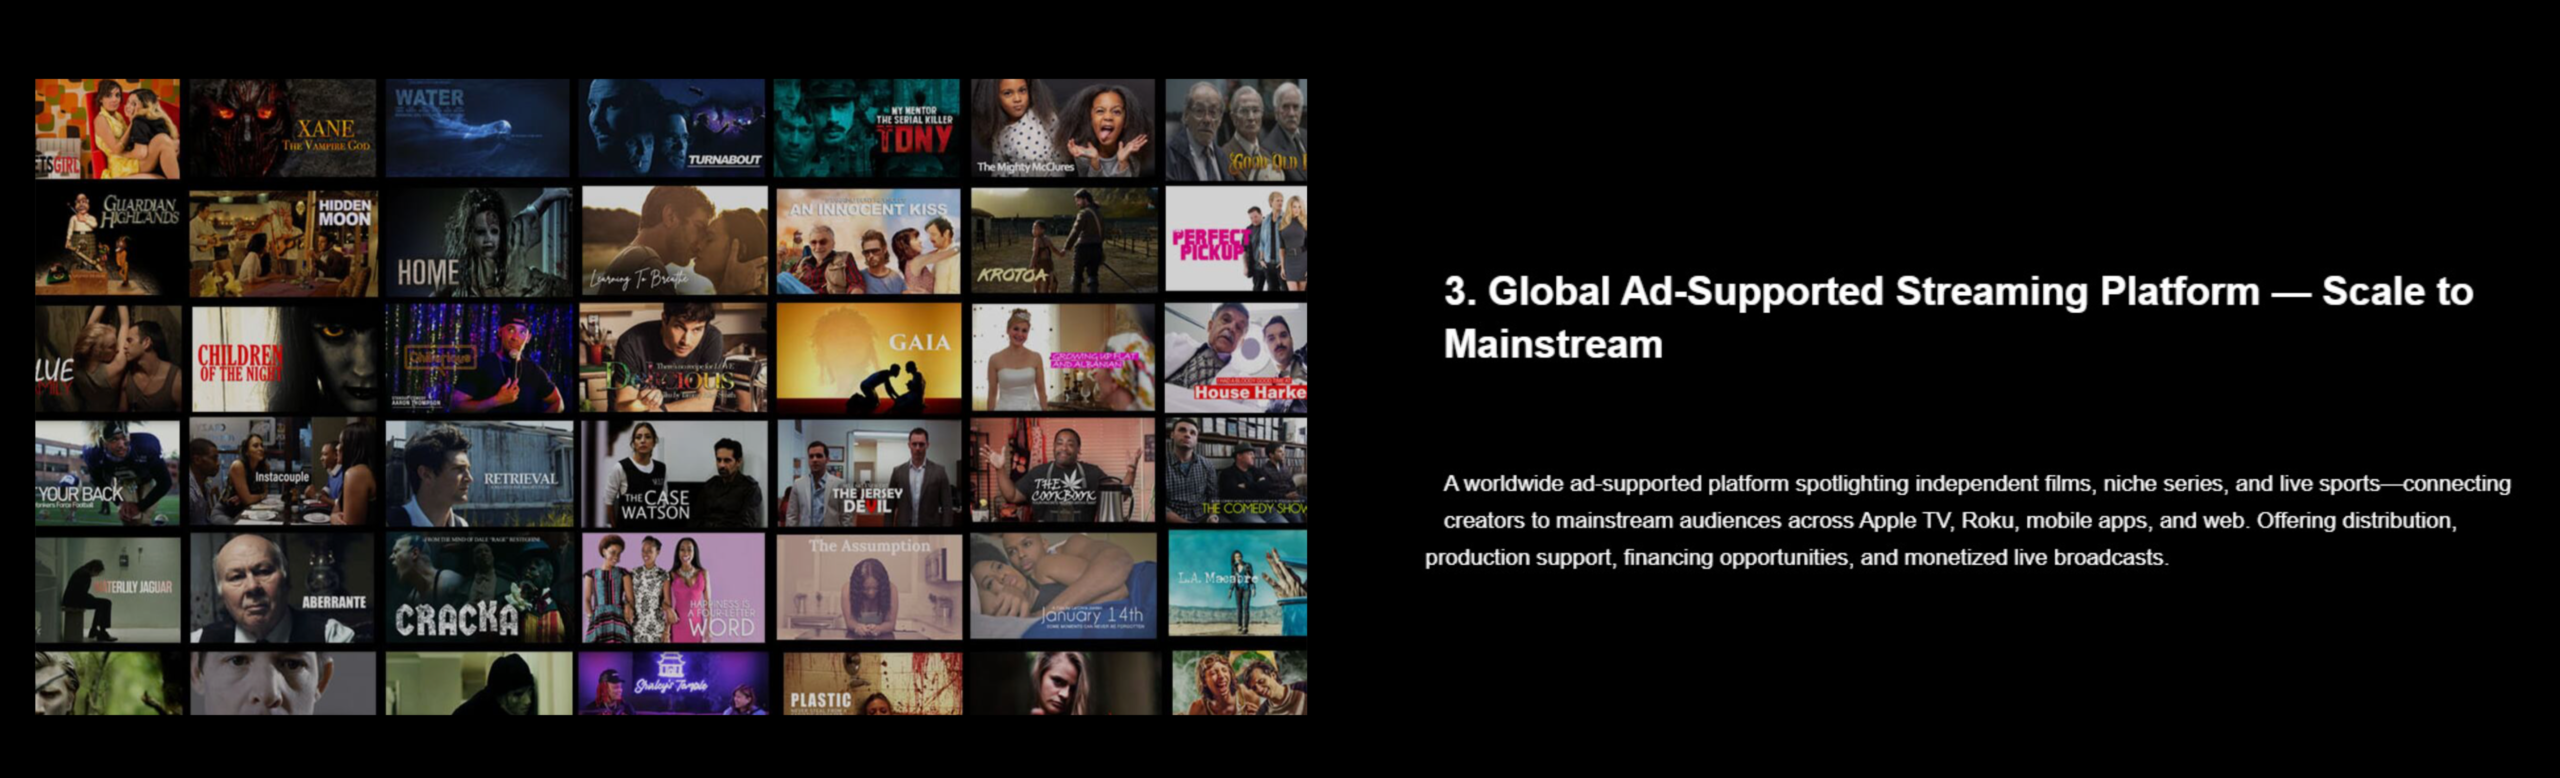Click the Cracka movie poster
The height and width of the screenshot is (778, 2560).
point(479,588)
